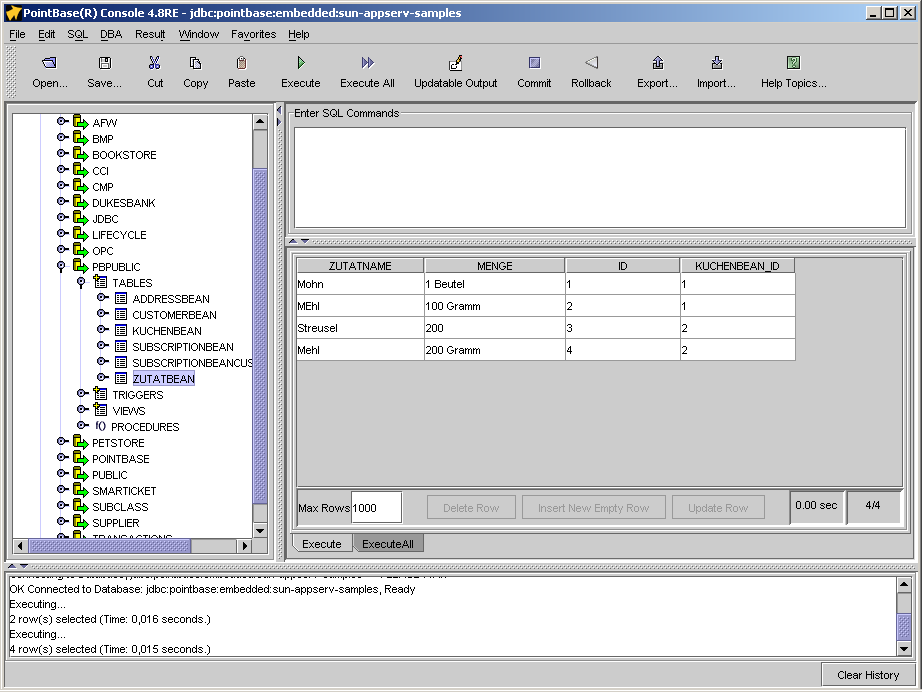Click the TABLES node icon
This screenshot has height=692, width=922.
click(x=101, y=282)
